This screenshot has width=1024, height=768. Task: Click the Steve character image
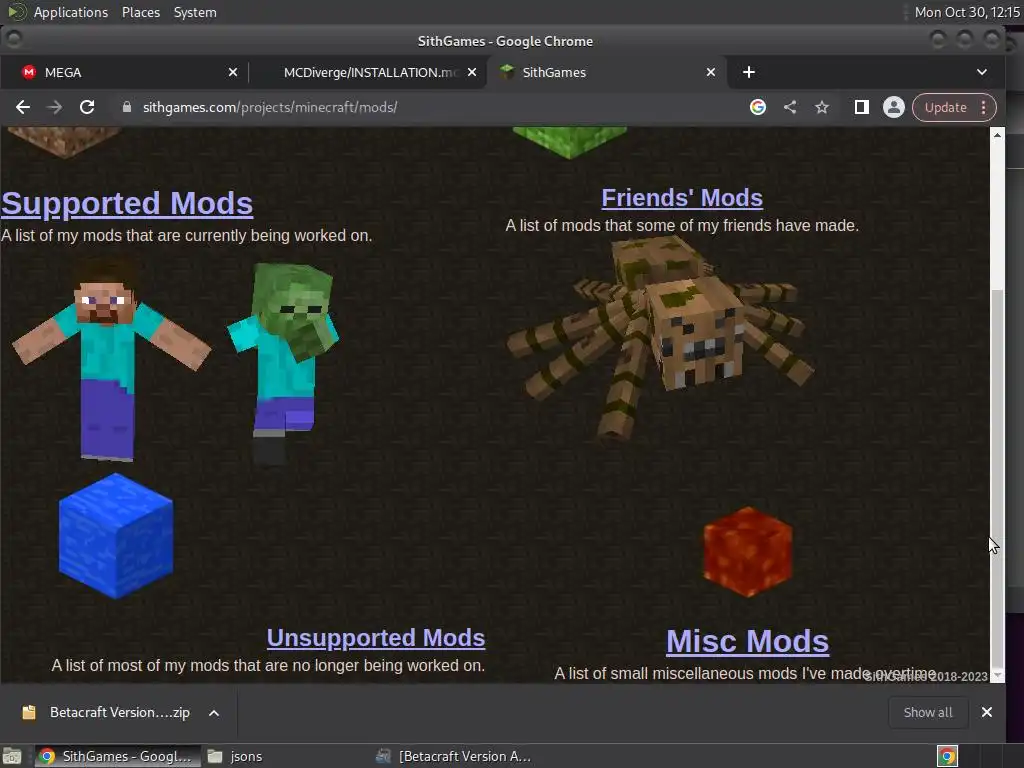pos(111,359)
